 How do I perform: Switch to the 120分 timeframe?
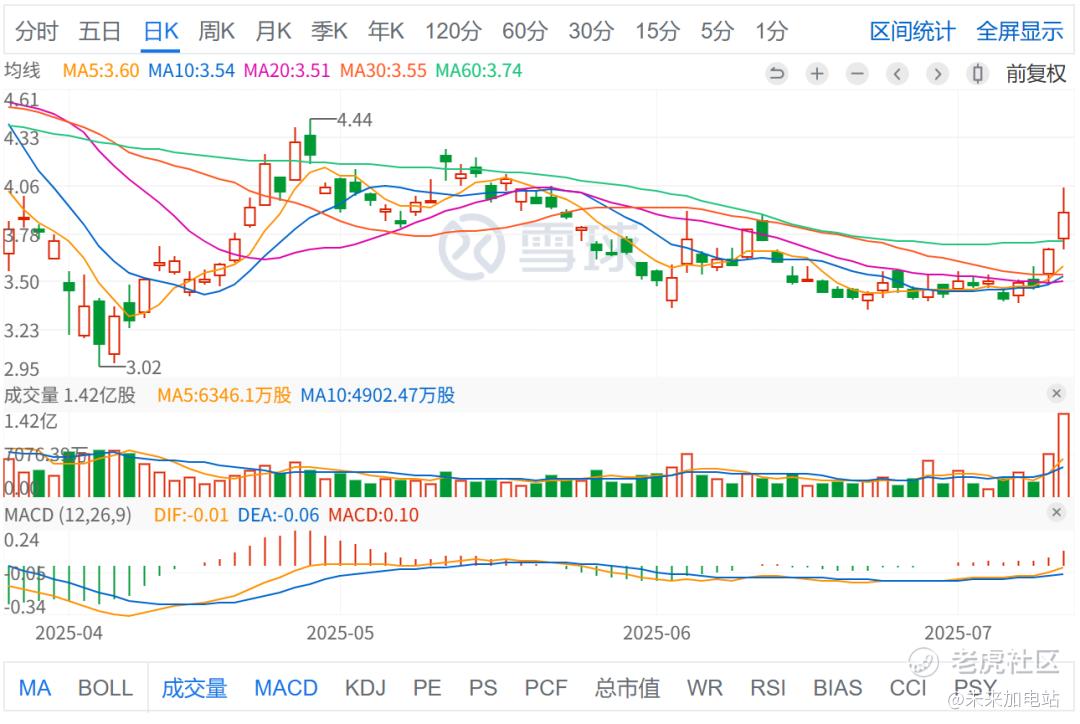(x=453, y=31)
